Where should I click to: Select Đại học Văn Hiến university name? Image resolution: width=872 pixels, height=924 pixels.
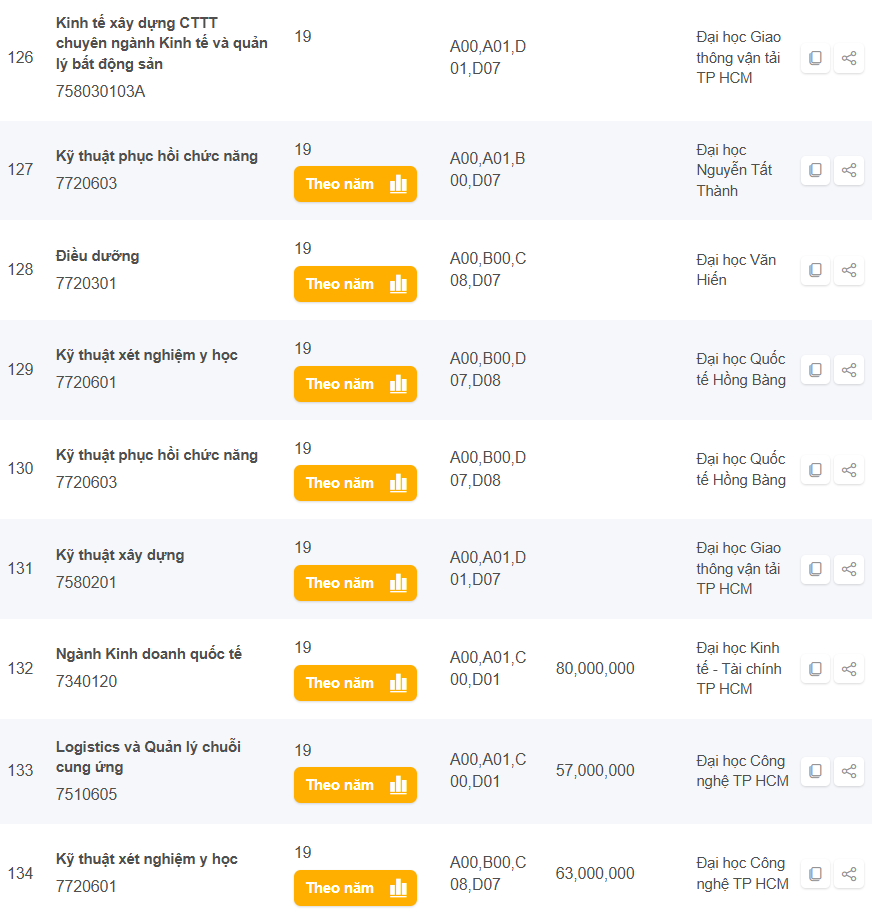(736, 270)
